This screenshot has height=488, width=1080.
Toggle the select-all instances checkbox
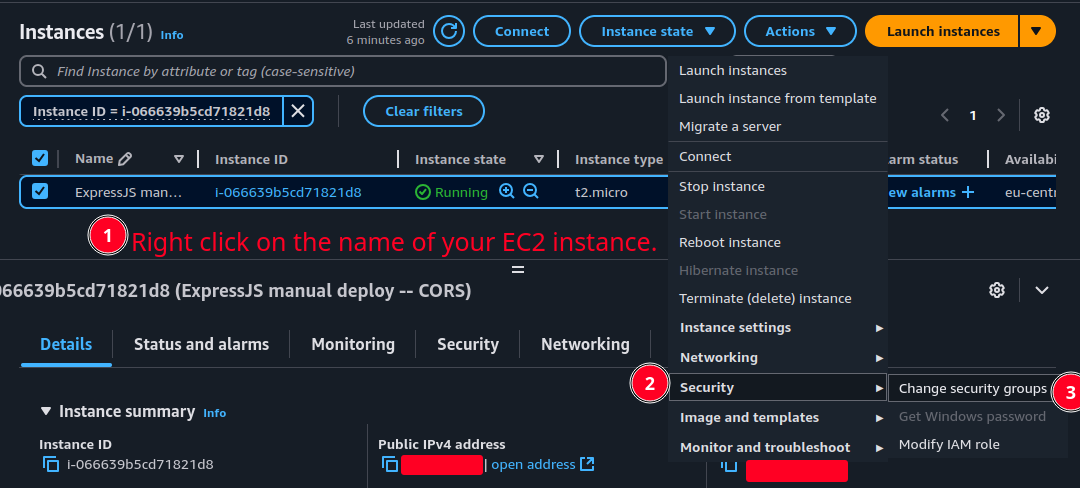[40, 159]
